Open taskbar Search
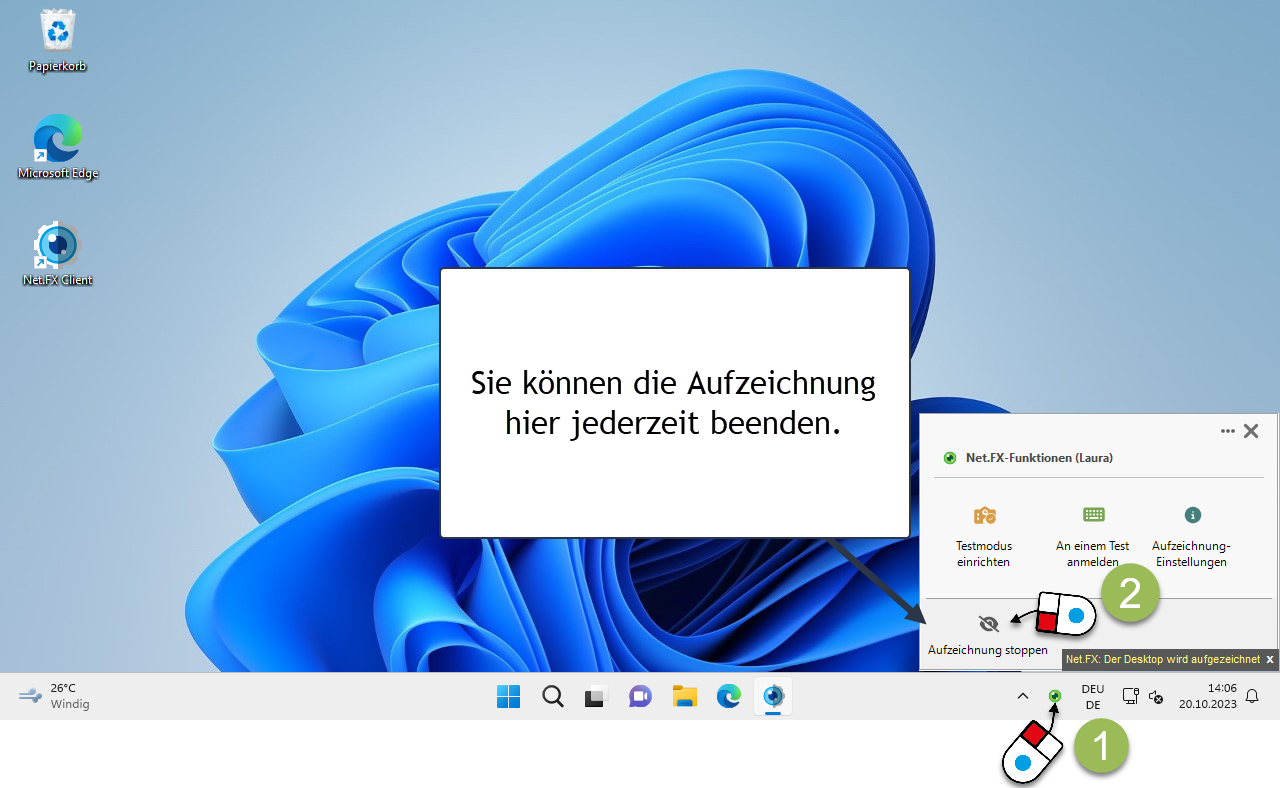The image size is (1280, 788). [552, 697]
